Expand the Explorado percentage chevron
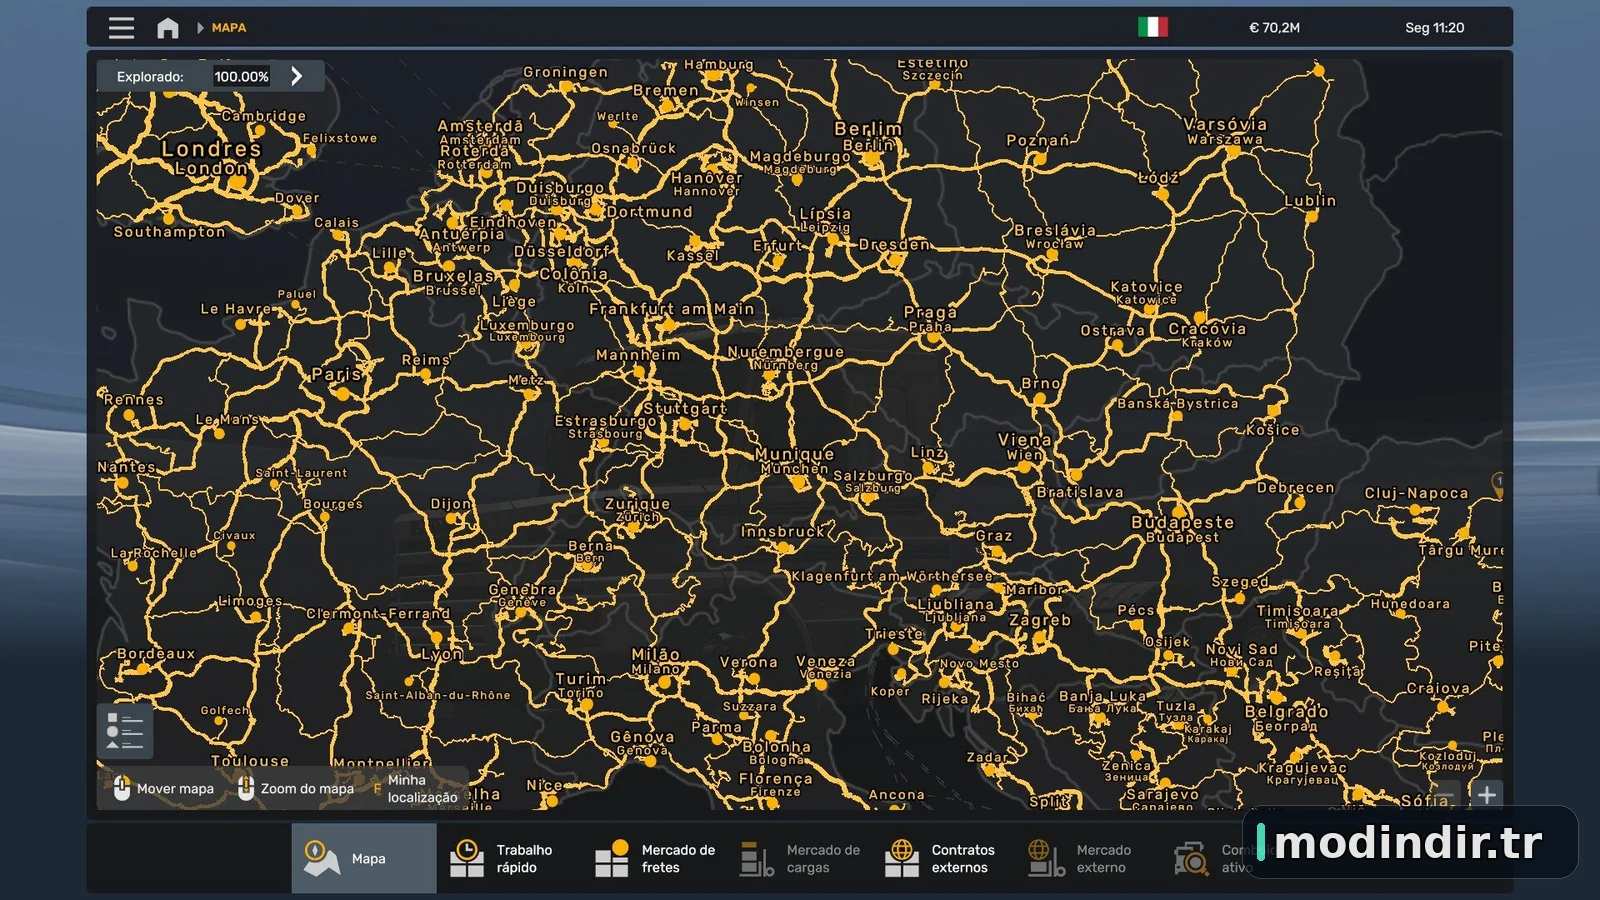Viewport: 1600px width, 900px height. point(296,76)
